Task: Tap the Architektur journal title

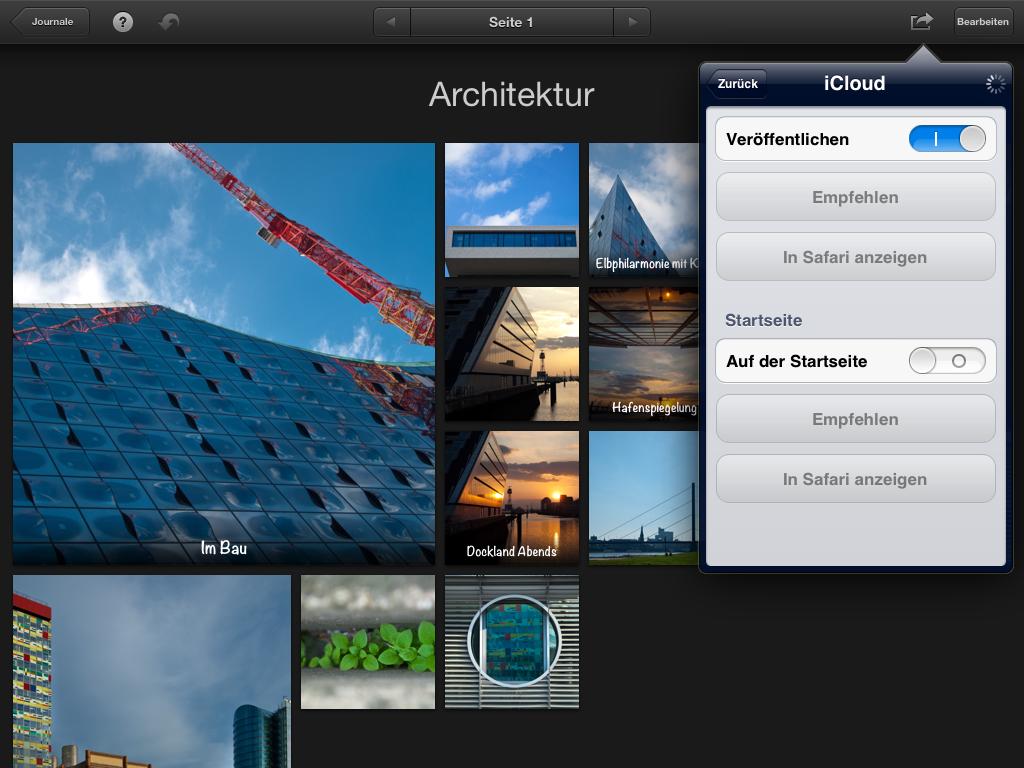Action: click(511, 95)
